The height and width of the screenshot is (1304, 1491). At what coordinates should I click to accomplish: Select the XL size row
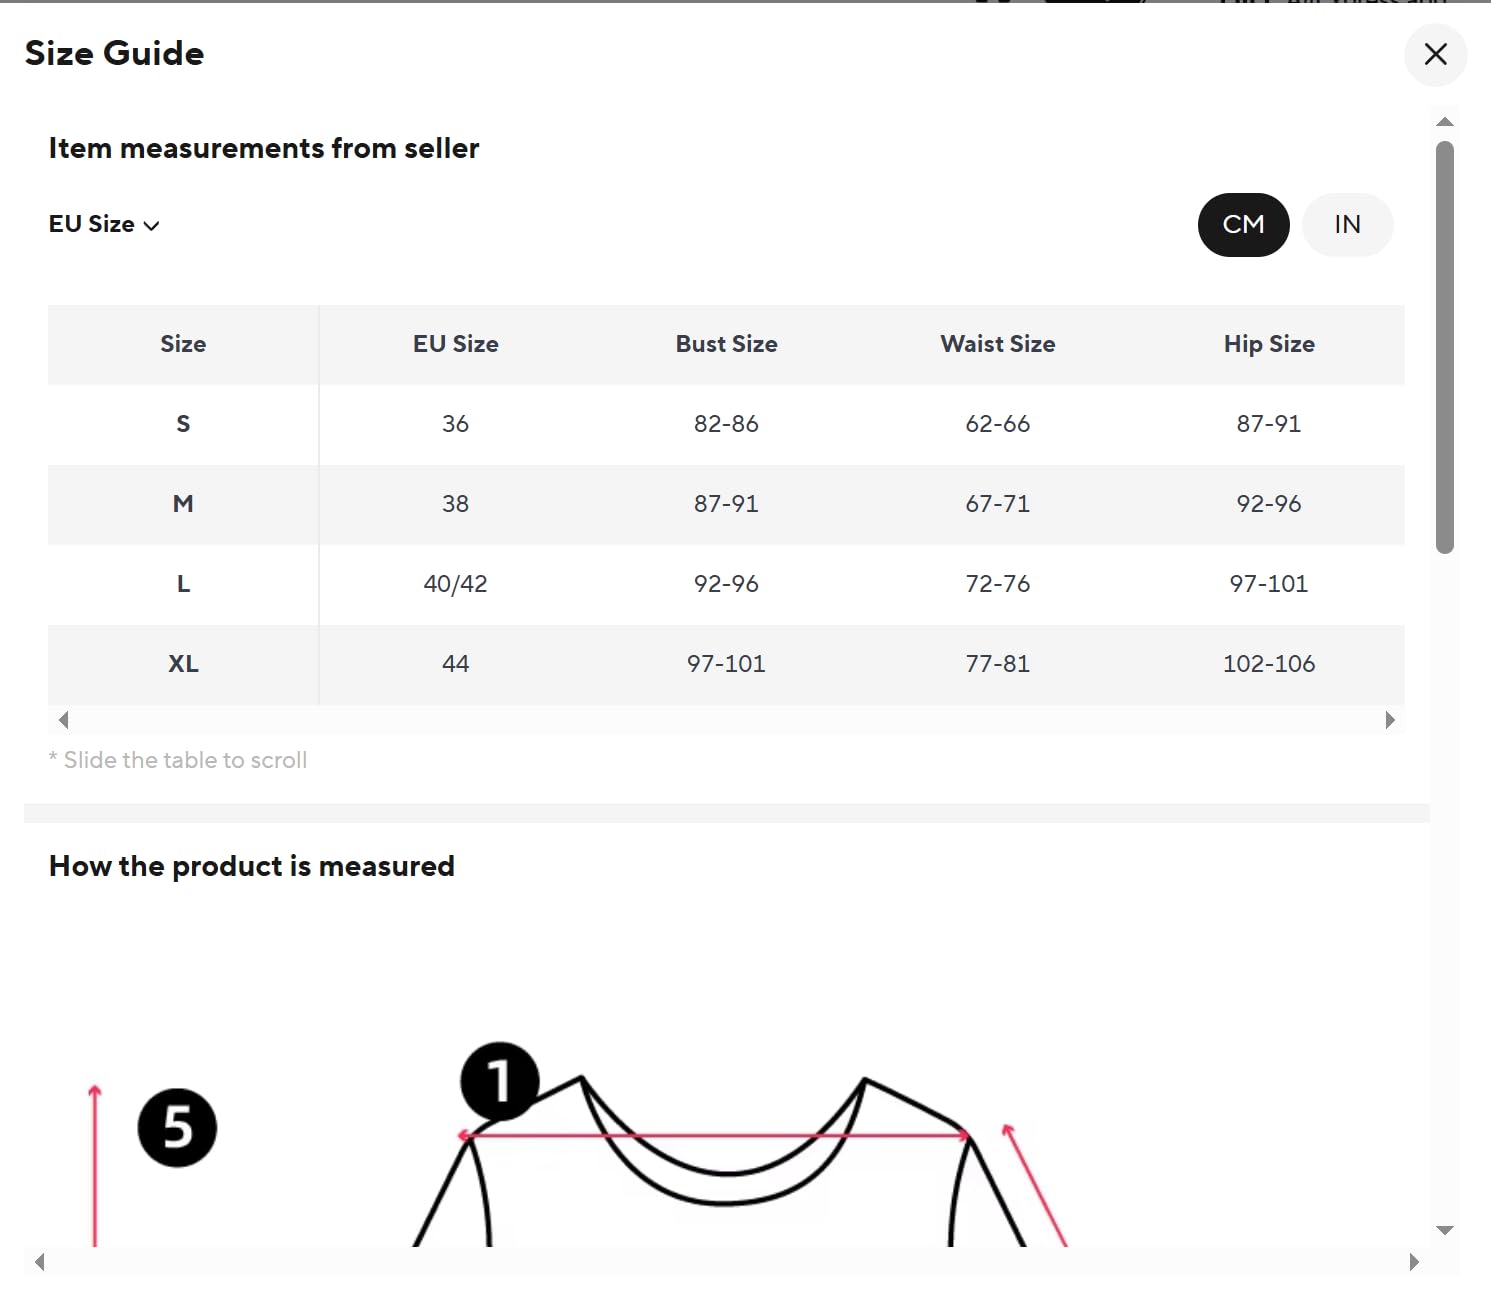point(726,664)
